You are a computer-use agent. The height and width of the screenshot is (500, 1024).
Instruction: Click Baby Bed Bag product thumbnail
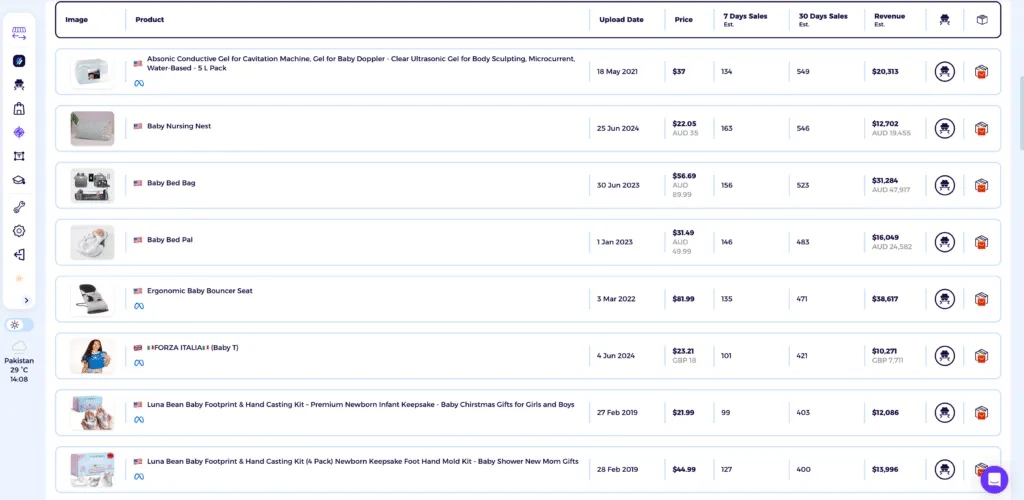[x=92, y=185]
